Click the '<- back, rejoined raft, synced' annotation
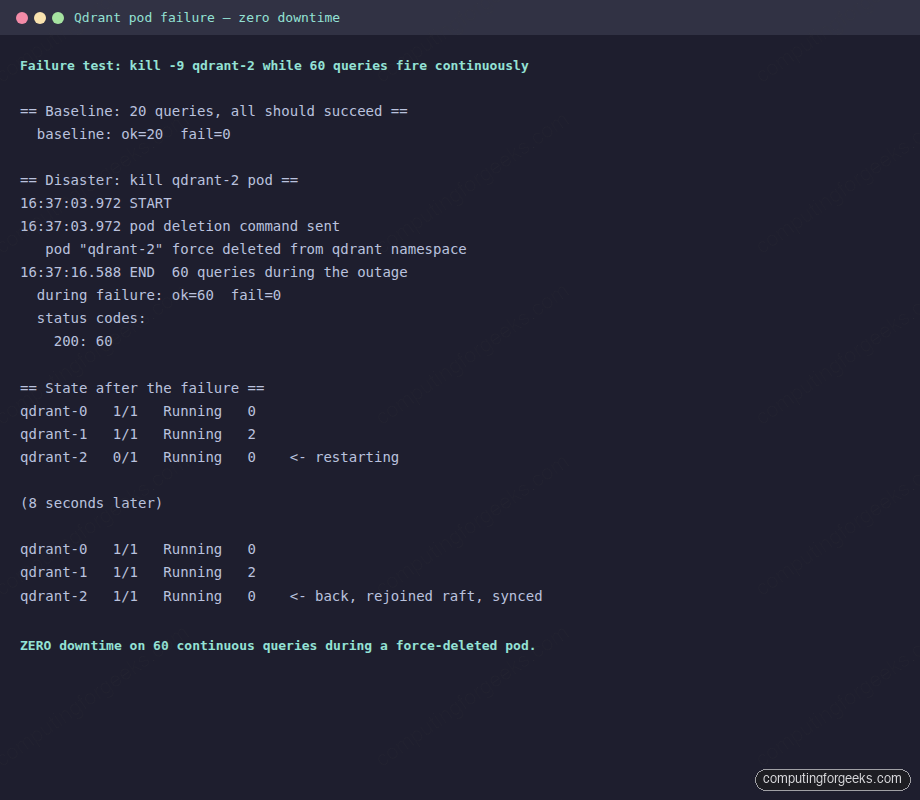The image size is (920, 800). tap(416, 596)
